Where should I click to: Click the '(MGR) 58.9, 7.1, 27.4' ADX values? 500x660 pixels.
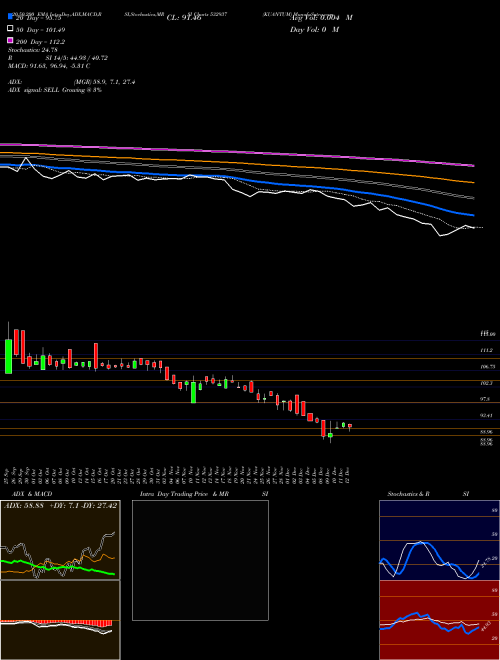[104, 82]
